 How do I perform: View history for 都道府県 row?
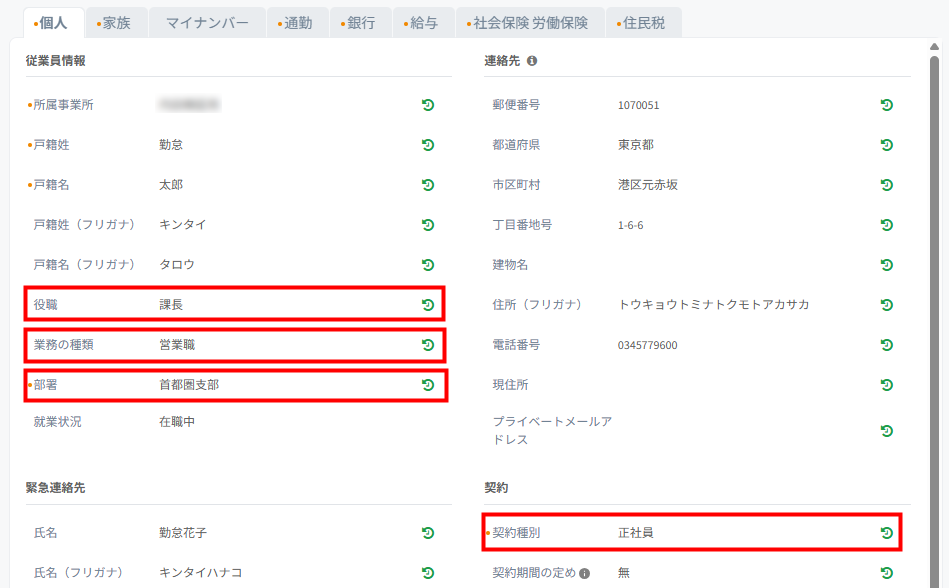tap(887, 145)
